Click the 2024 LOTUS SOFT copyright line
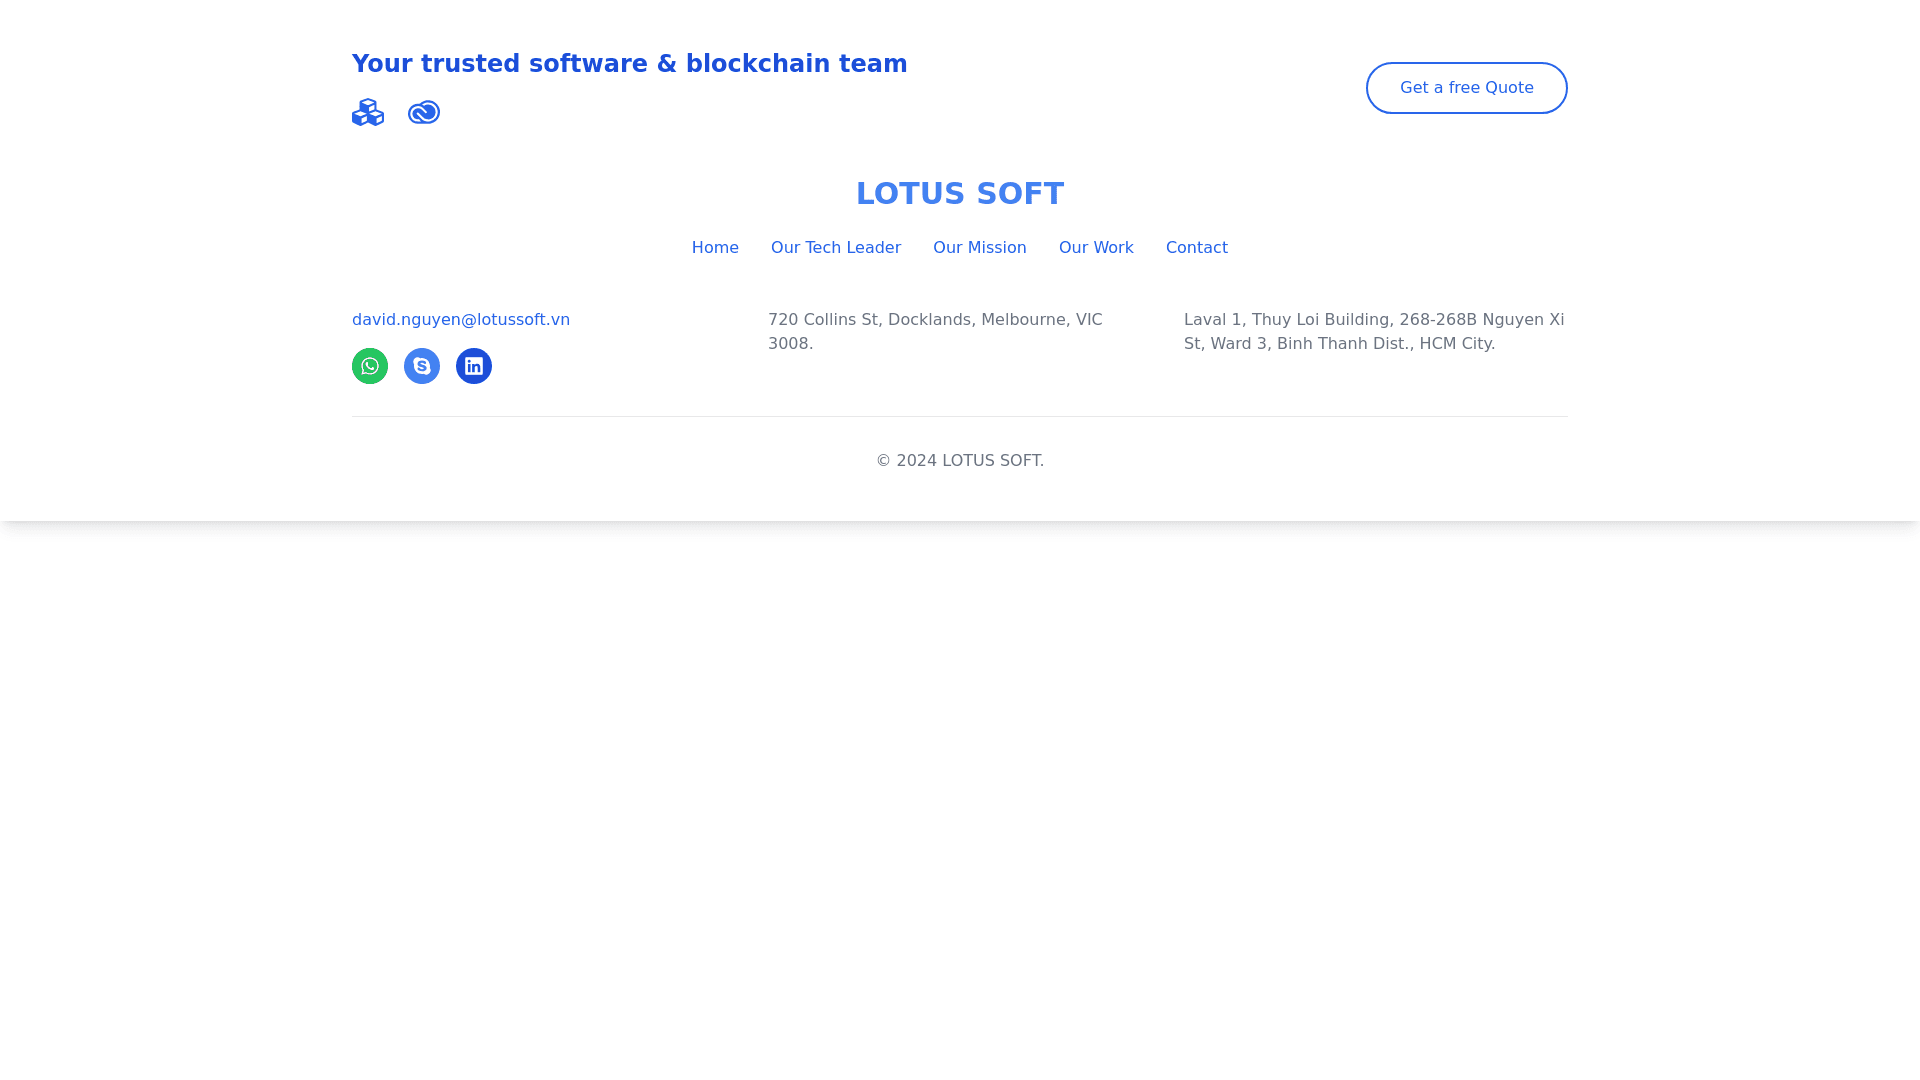 (960, 461)
